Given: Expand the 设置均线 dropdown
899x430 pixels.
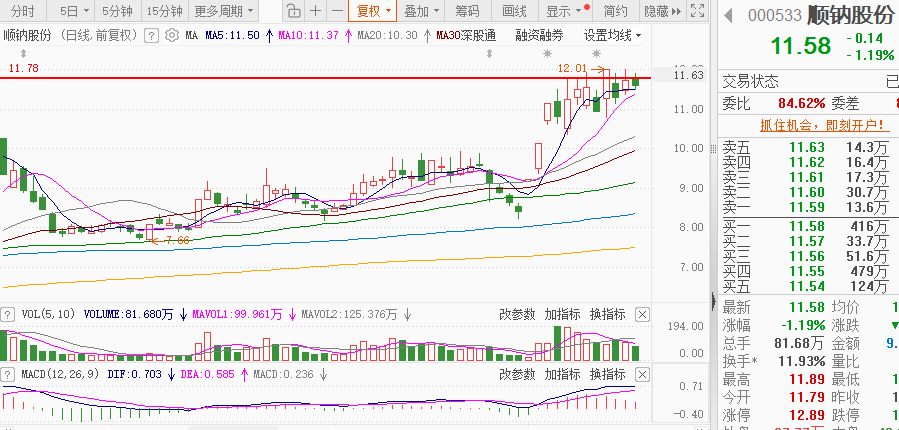Looking at the screenshot, I should (612, 36).
